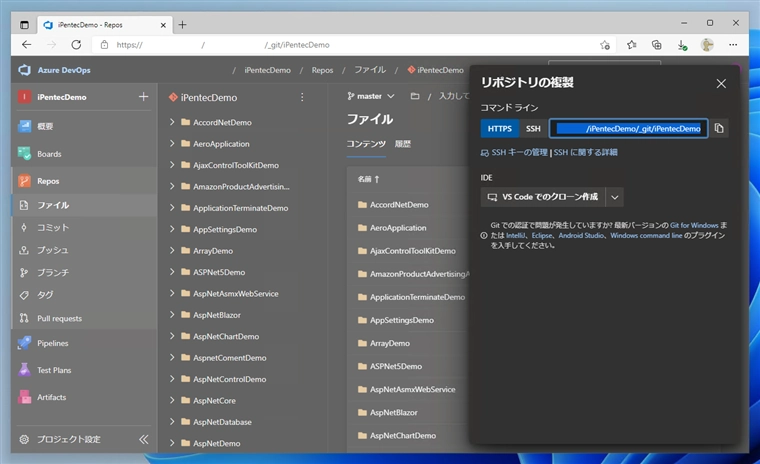The image size is (760, 464).
Task: Open Boards in the sidebar
Action: click(x=49, y=154)
